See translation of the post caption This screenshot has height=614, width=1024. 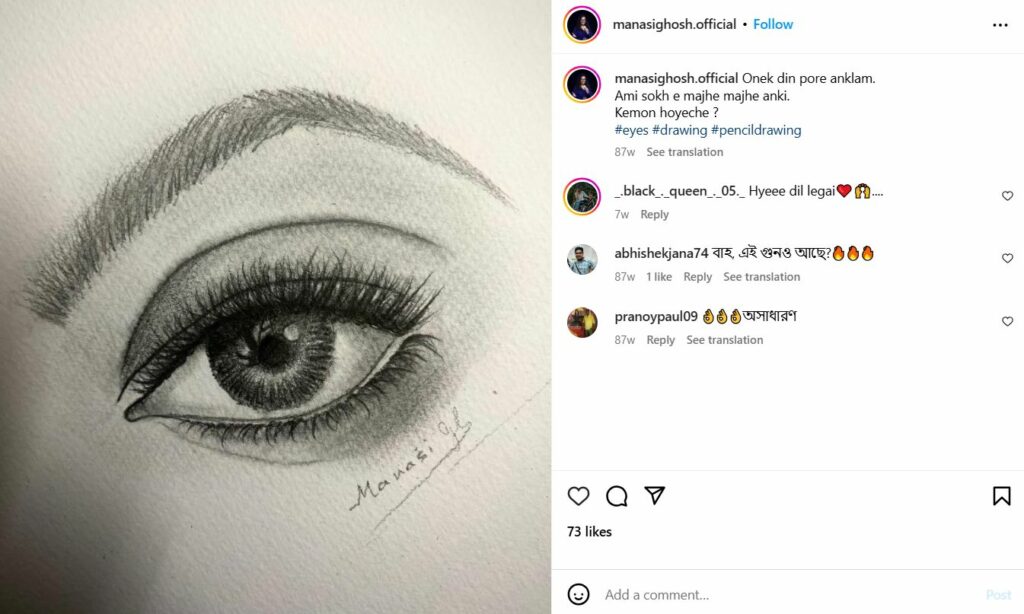[684, 152]
